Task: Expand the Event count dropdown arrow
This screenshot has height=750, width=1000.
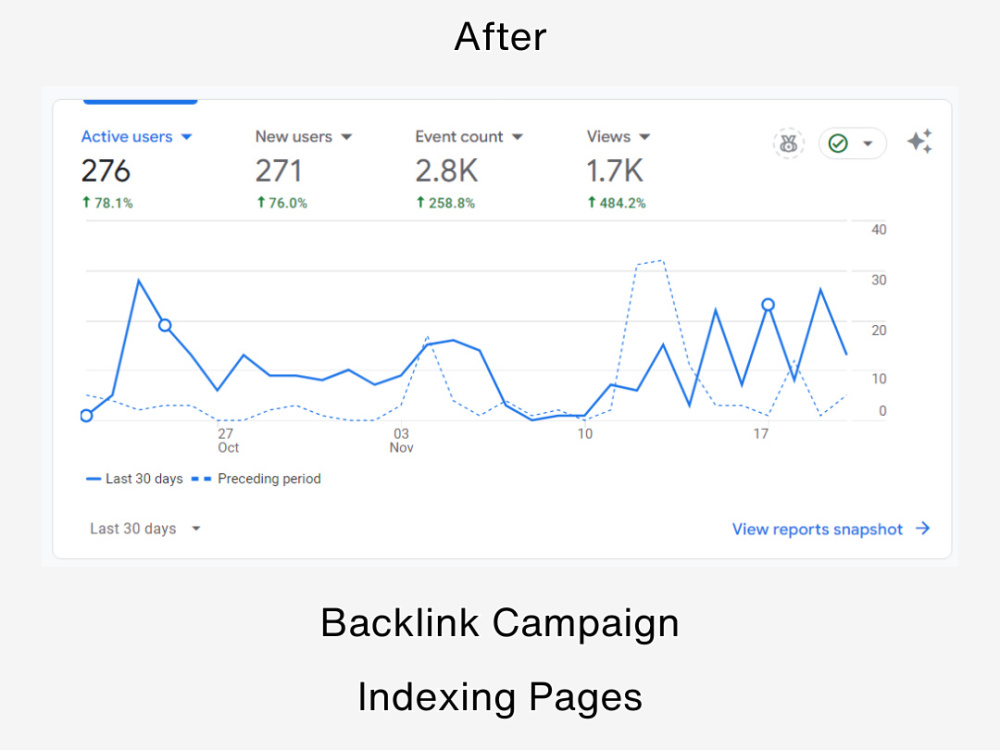Action: 517,137
